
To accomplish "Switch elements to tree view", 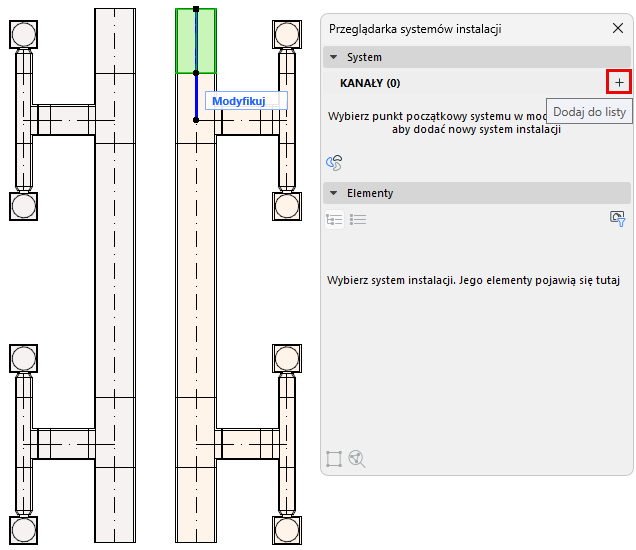I will point(335,220).
